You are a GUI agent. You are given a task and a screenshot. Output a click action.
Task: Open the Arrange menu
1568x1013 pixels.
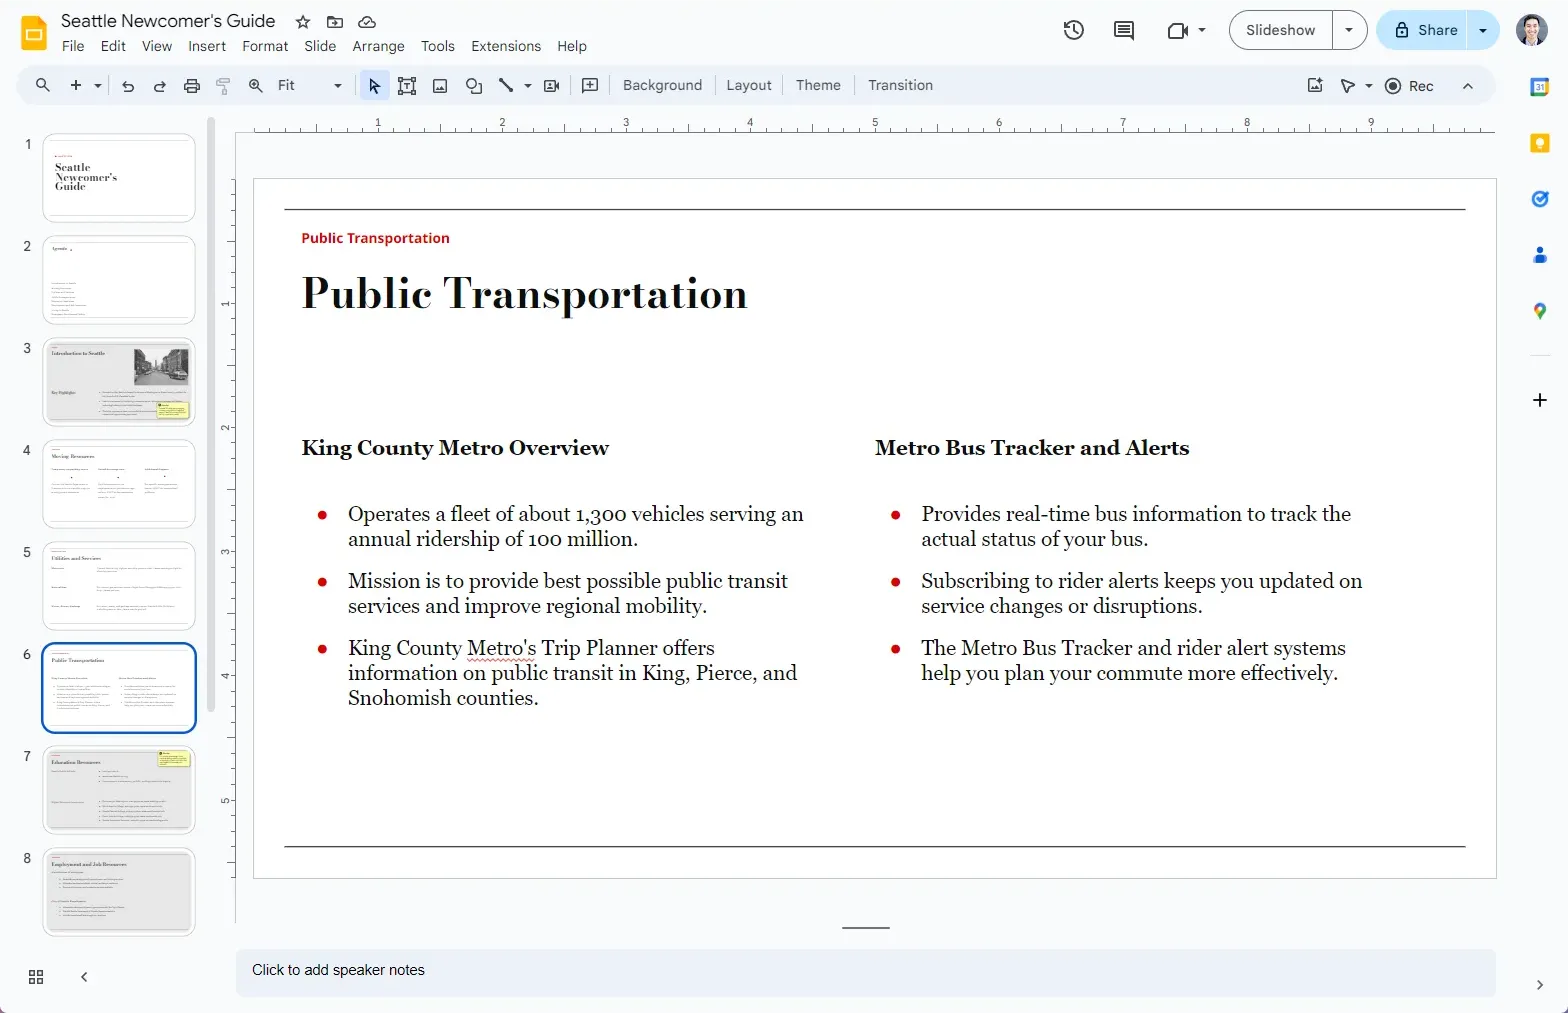click(x=378, y=46)
